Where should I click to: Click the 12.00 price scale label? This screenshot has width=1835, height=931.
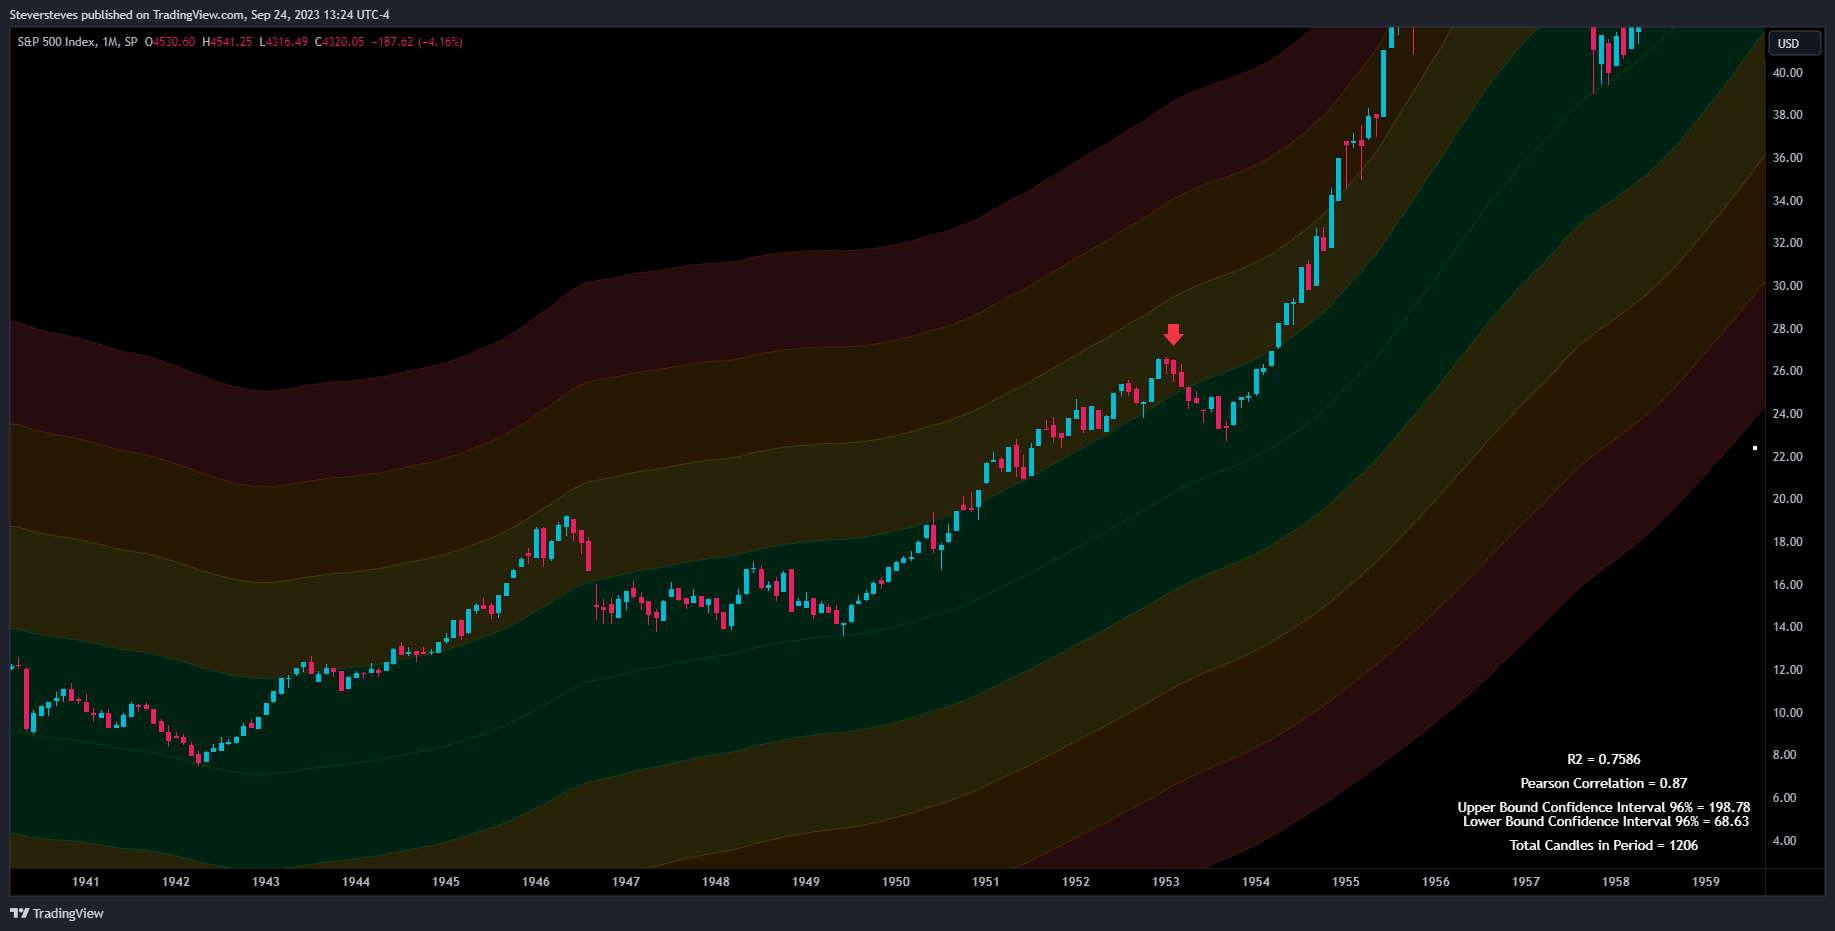pyautogui.click(x=1787, y=669)
